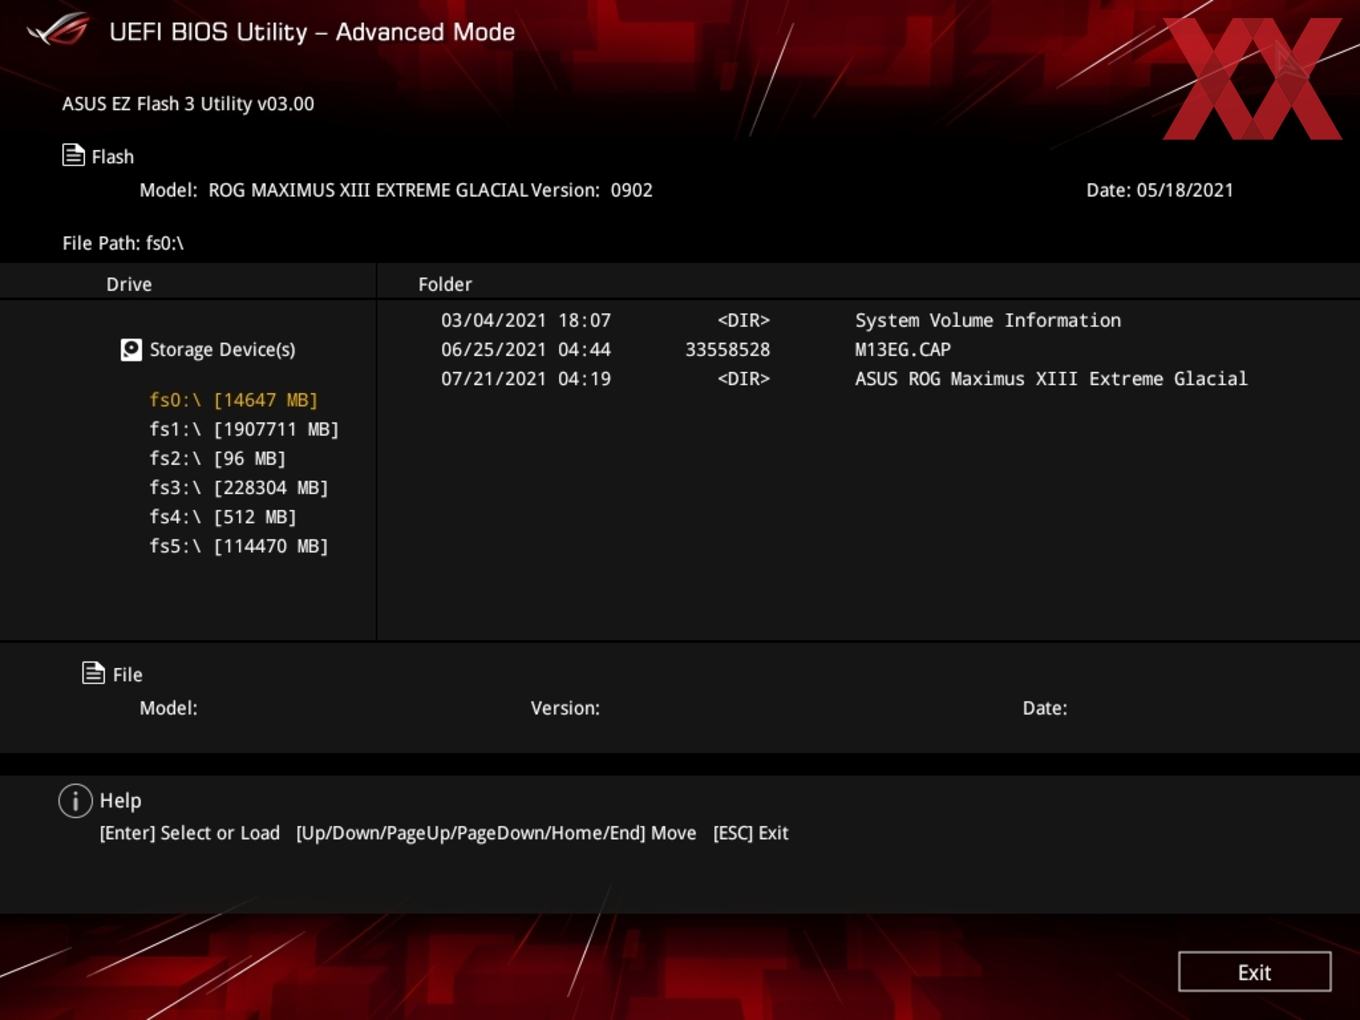Click the Help info icon
Viewport: 1360px width, 1020px height.
pyautogui.click(x=75, y=800)
